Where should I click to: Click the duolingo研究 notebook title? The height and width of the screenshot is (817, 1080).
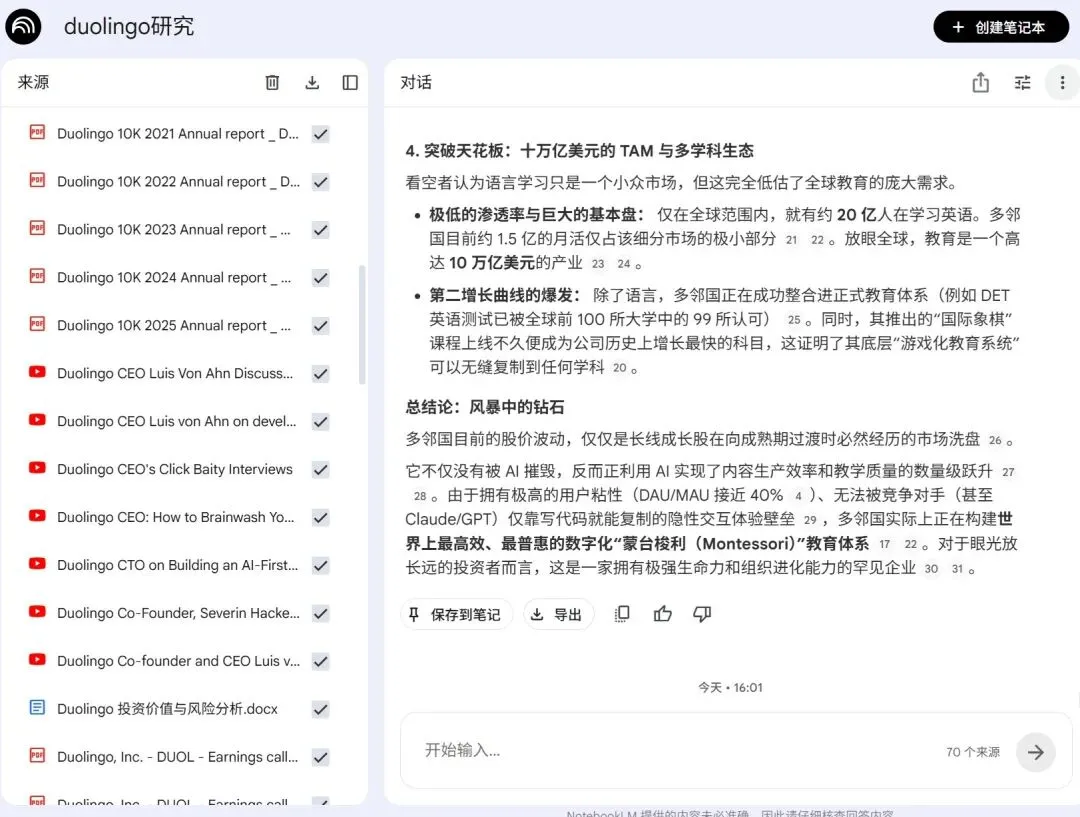[x=129, y=27]
